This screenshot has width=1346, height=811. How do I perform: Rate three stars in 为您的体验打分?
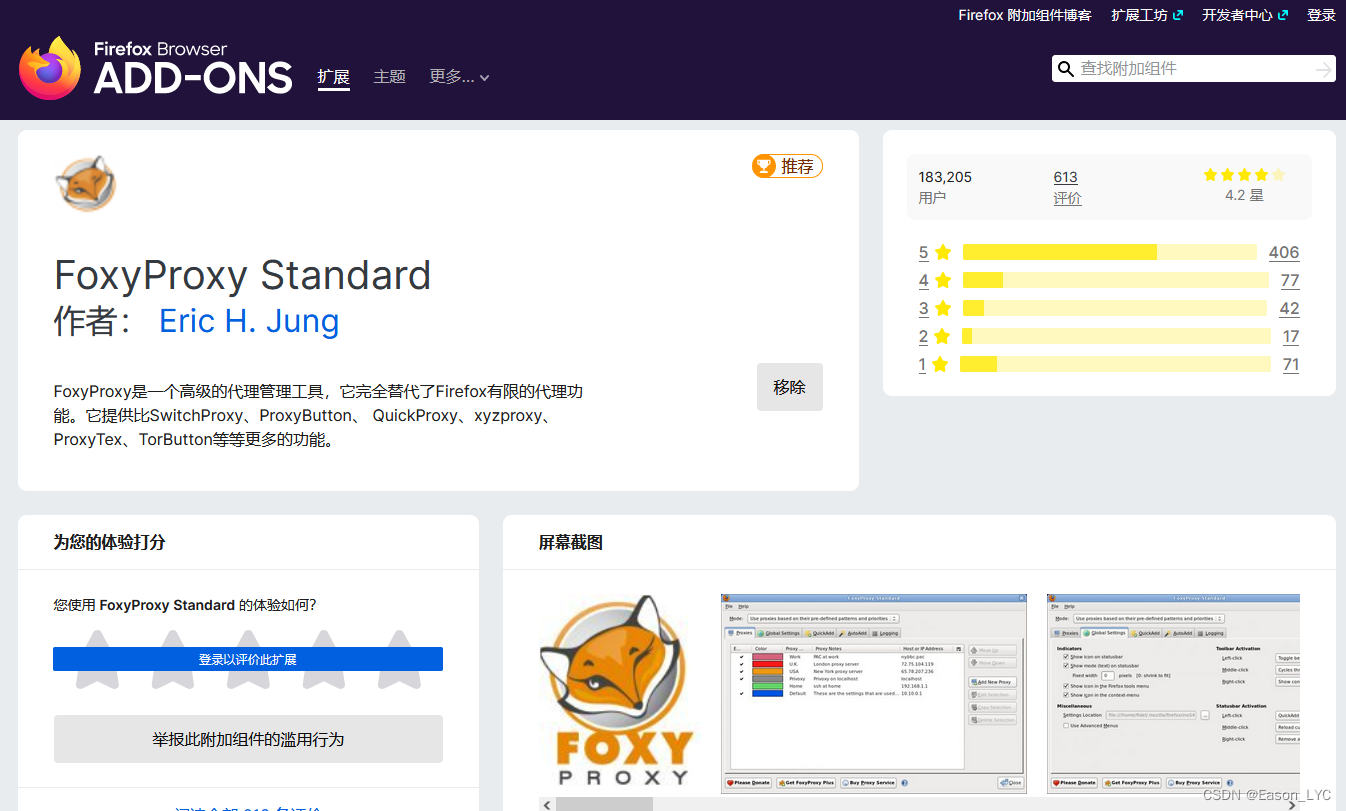click(248, 659)
